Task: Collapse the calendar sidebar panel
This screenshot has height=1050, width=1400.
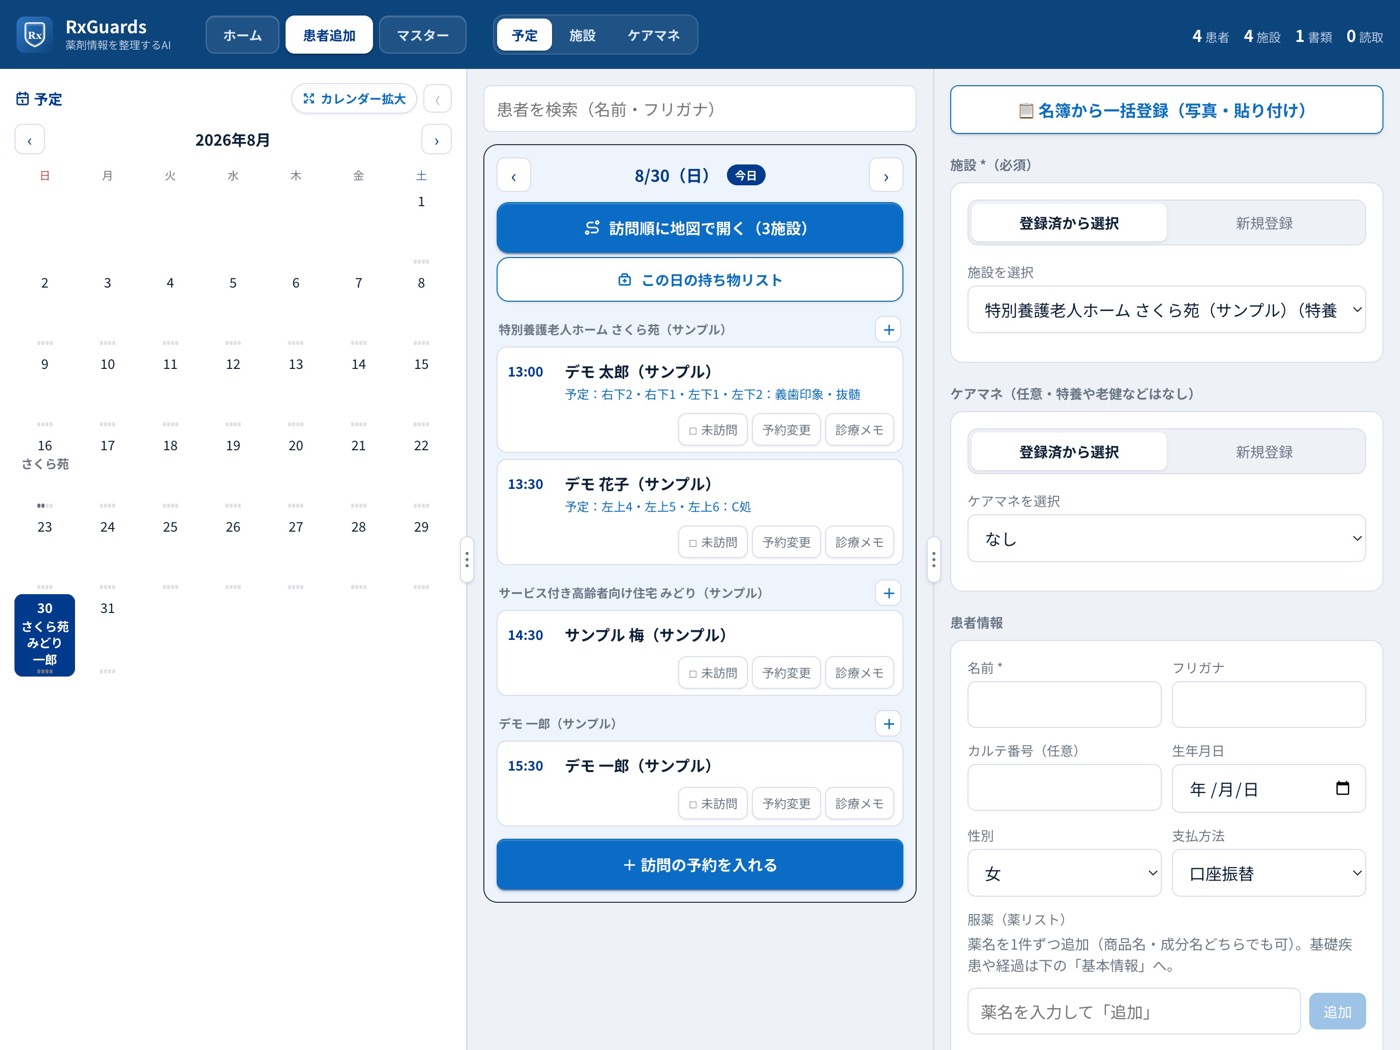Action: pos(437,99)
